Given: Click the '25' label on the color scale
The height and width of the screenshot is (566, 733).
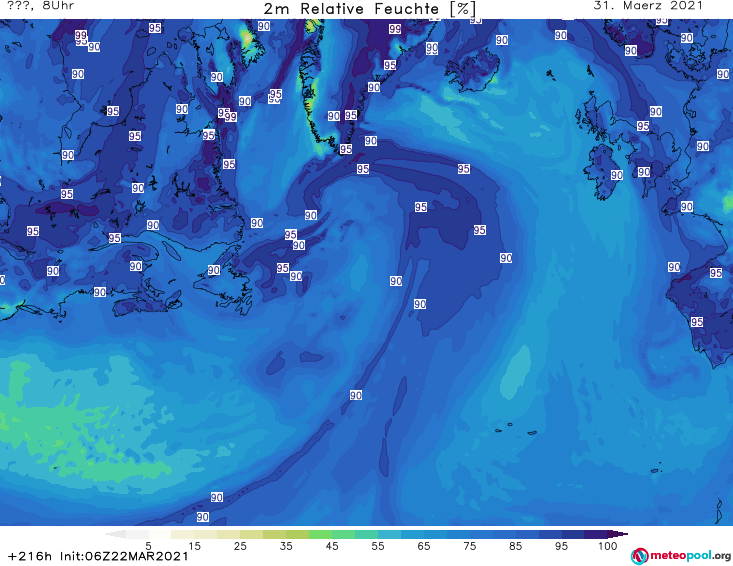Looking at the screenshot, I should 240,545.
